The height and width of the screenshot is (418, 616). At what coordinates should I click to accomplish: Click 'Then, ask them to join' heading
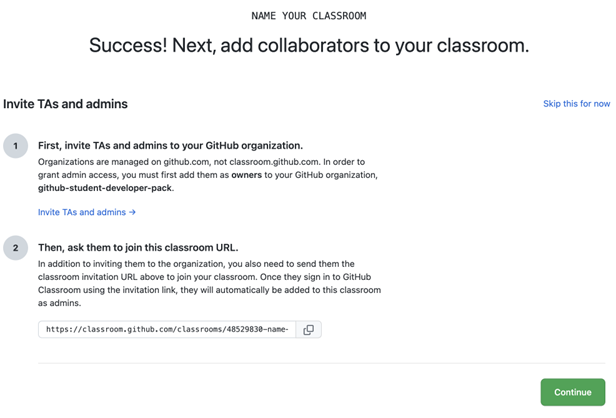(x=138, y=247)
